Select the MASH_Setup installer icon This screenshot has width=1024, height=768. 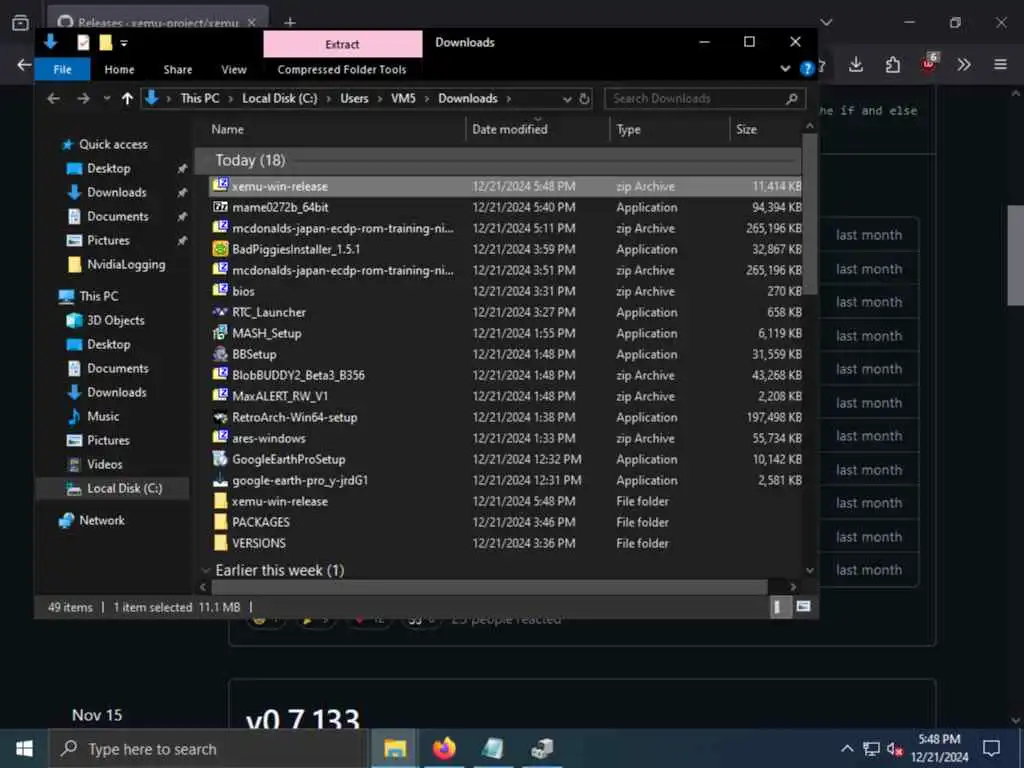[220, 333]
